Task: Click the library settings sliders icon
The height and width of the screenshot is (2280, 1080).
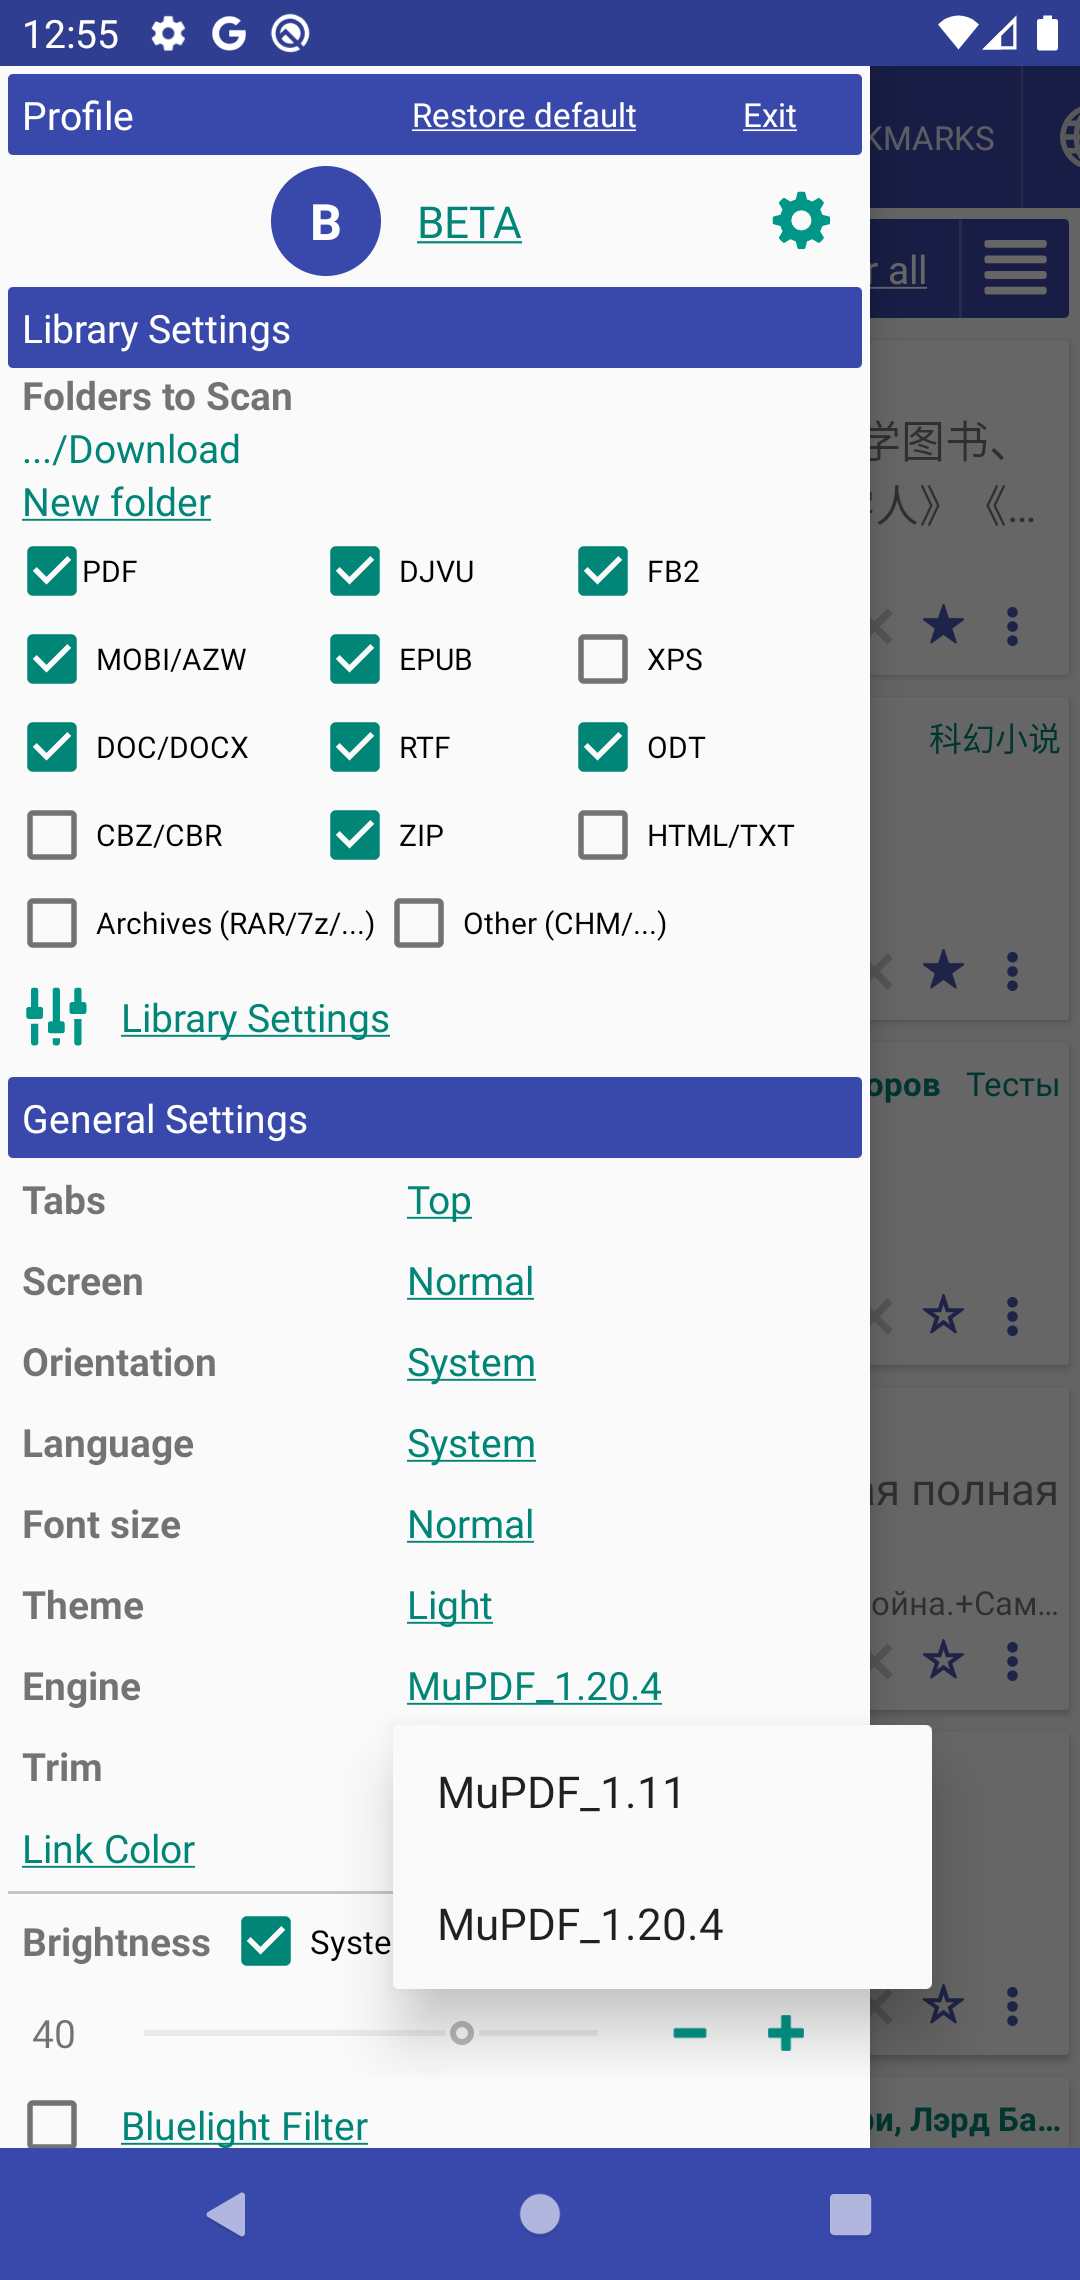Action: (x=57, y=1017)
